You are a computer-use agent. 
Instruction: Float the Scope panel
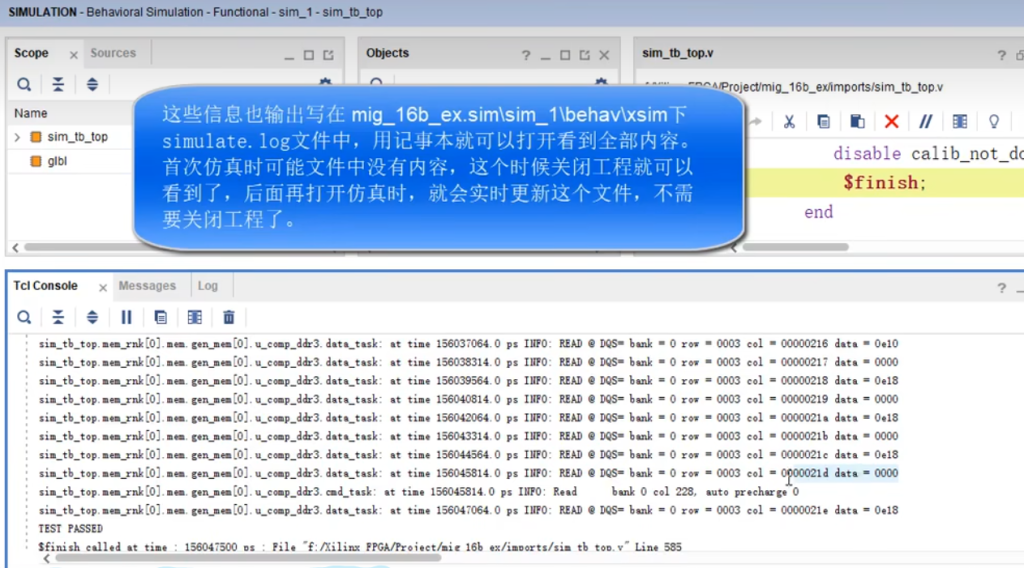tap(328, 55)
